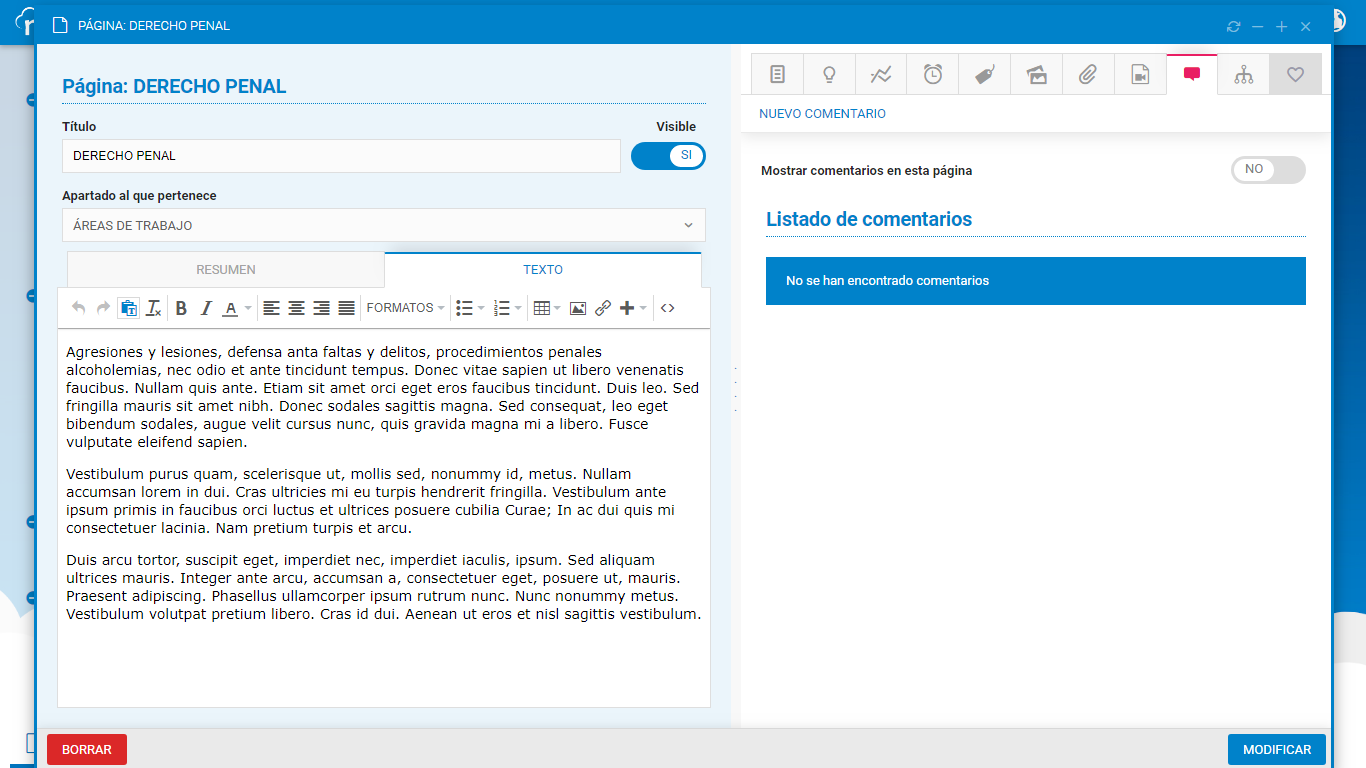Open the hierarchy tree panel icon
This screenshot has height=768, width=1366.
[x=1243, y=75]
